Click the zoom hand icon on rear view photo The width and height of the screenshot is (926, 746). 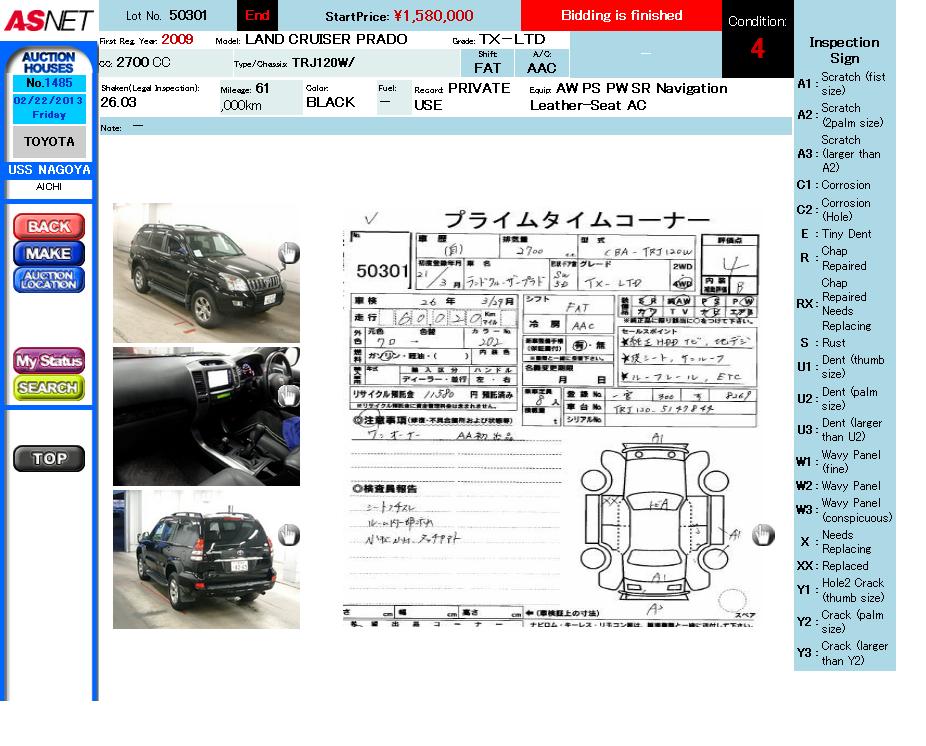(288, 536)
